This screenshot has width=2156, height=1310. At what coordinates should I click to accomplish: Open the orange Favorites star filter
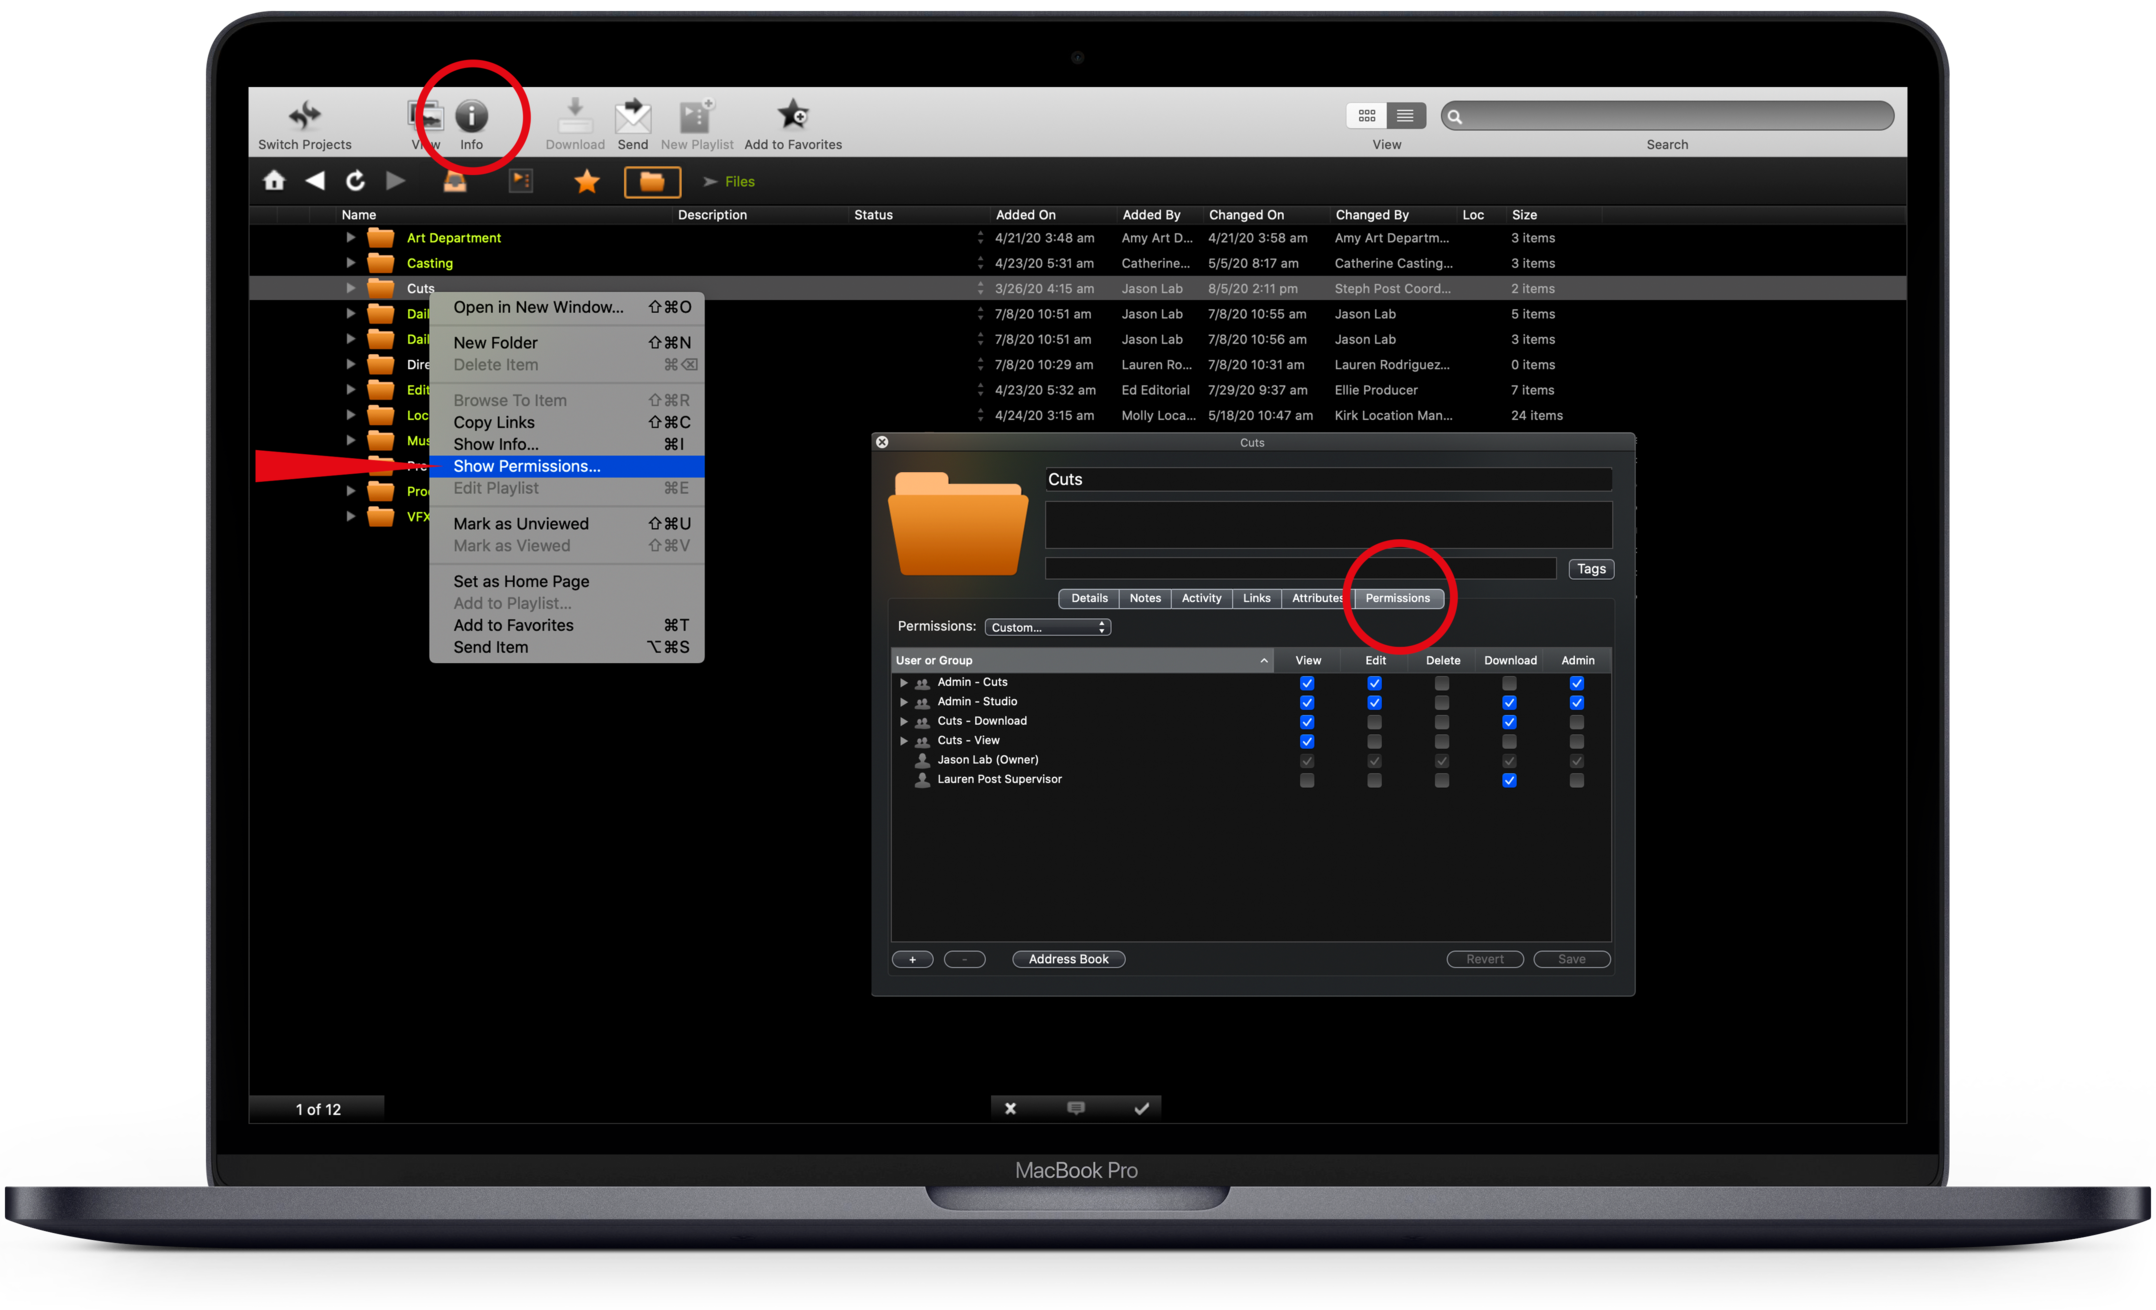587,181
